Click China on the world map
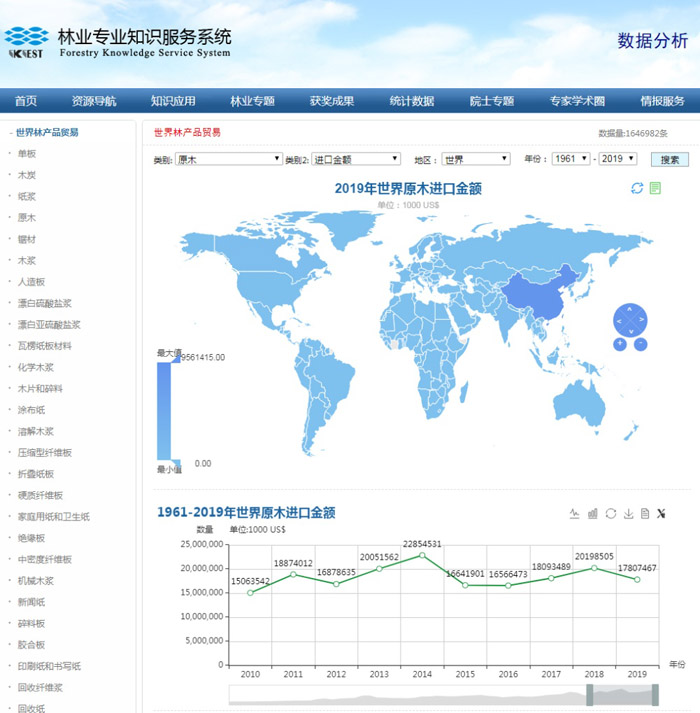This screenshot has width=700, height=713. tap(539, 293)
